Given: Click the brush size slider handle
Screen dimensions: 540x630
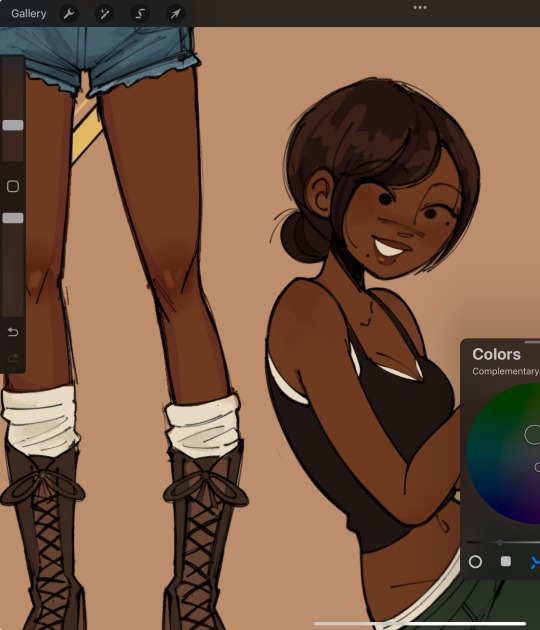Looking at the screenshot, I should click(13, 125).
